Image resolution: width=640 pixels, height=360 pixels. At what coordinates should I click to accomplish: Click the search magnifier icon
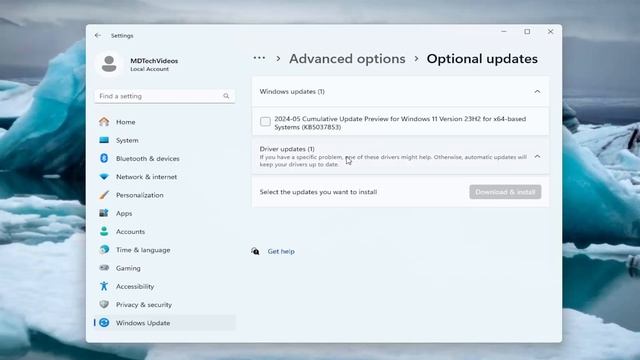(x=226, y=96)
